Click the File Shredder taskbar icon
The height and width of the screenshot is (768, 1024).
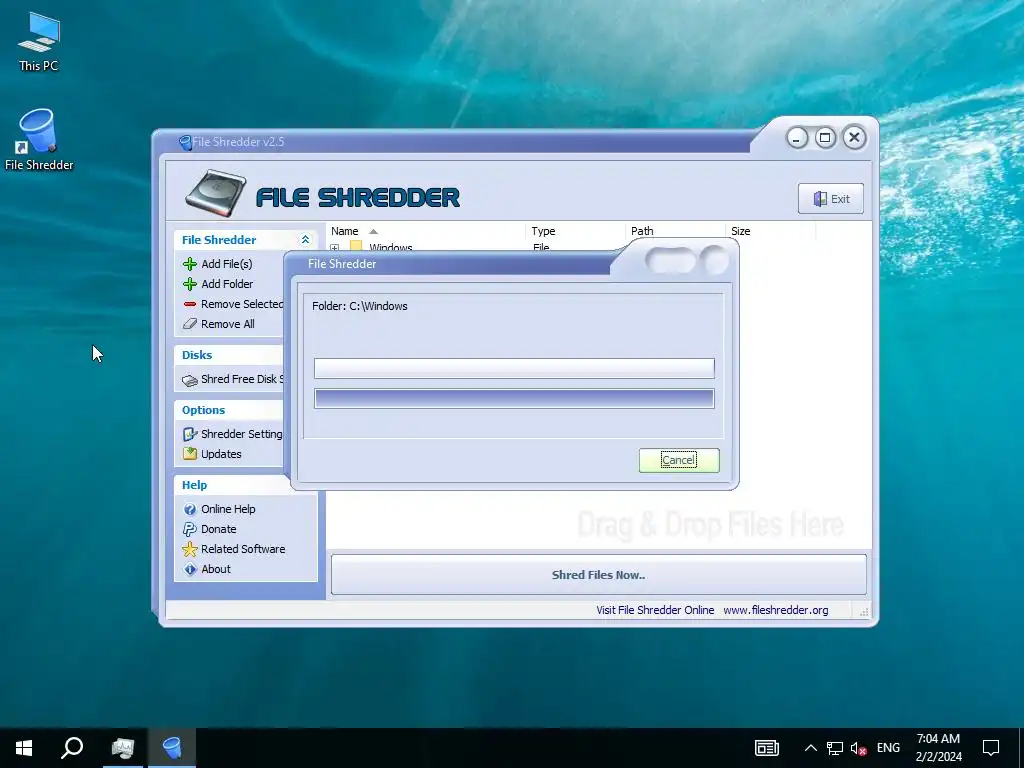[x=172, y=748]
